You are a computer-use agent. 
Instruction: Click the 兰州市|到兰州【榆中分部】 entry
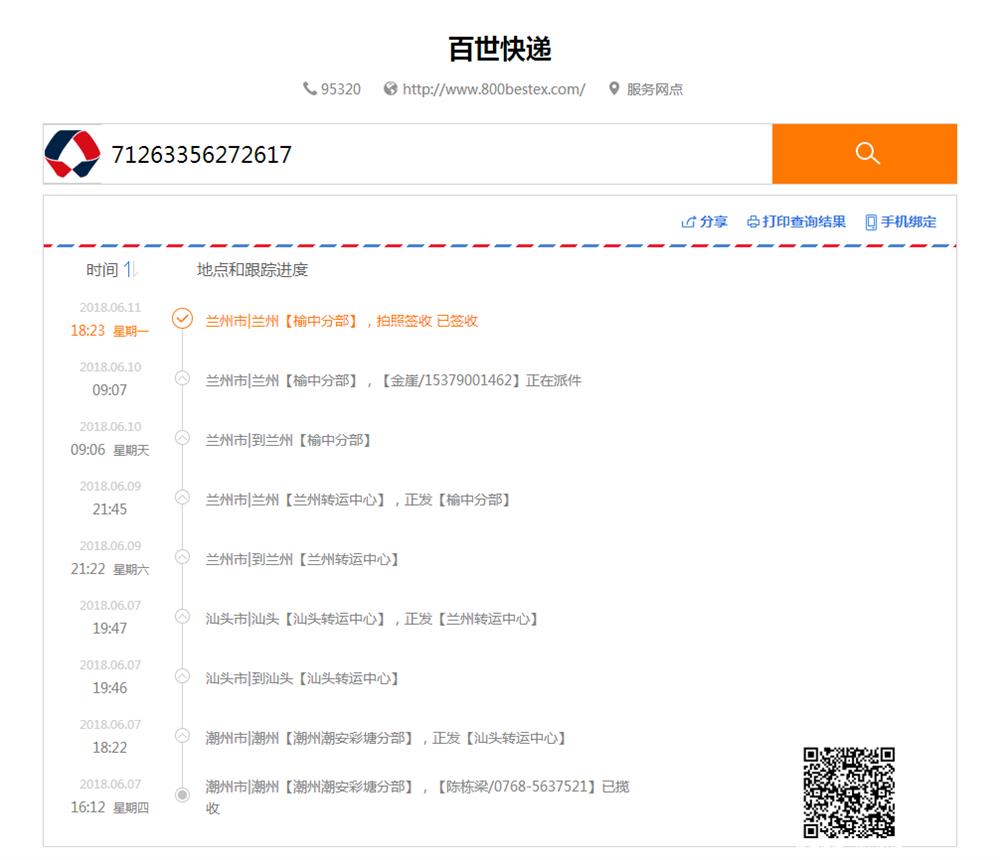(x=288, y=440)
